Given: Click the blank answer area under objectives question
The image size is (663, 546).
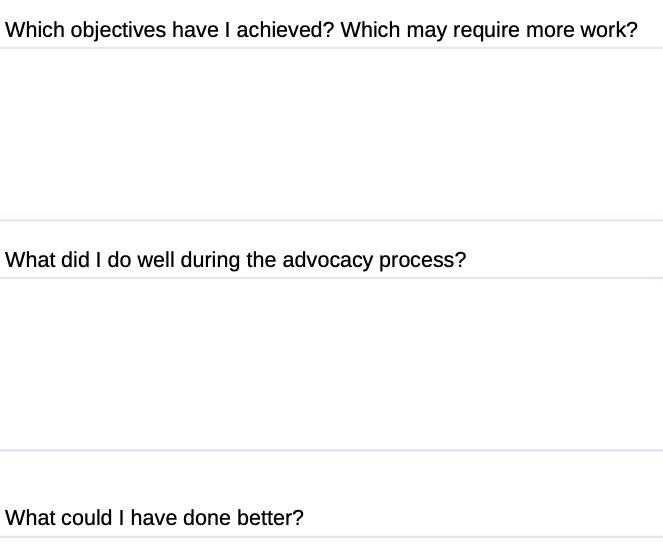Looking at the screenshot, I should (x=331, y=134).
